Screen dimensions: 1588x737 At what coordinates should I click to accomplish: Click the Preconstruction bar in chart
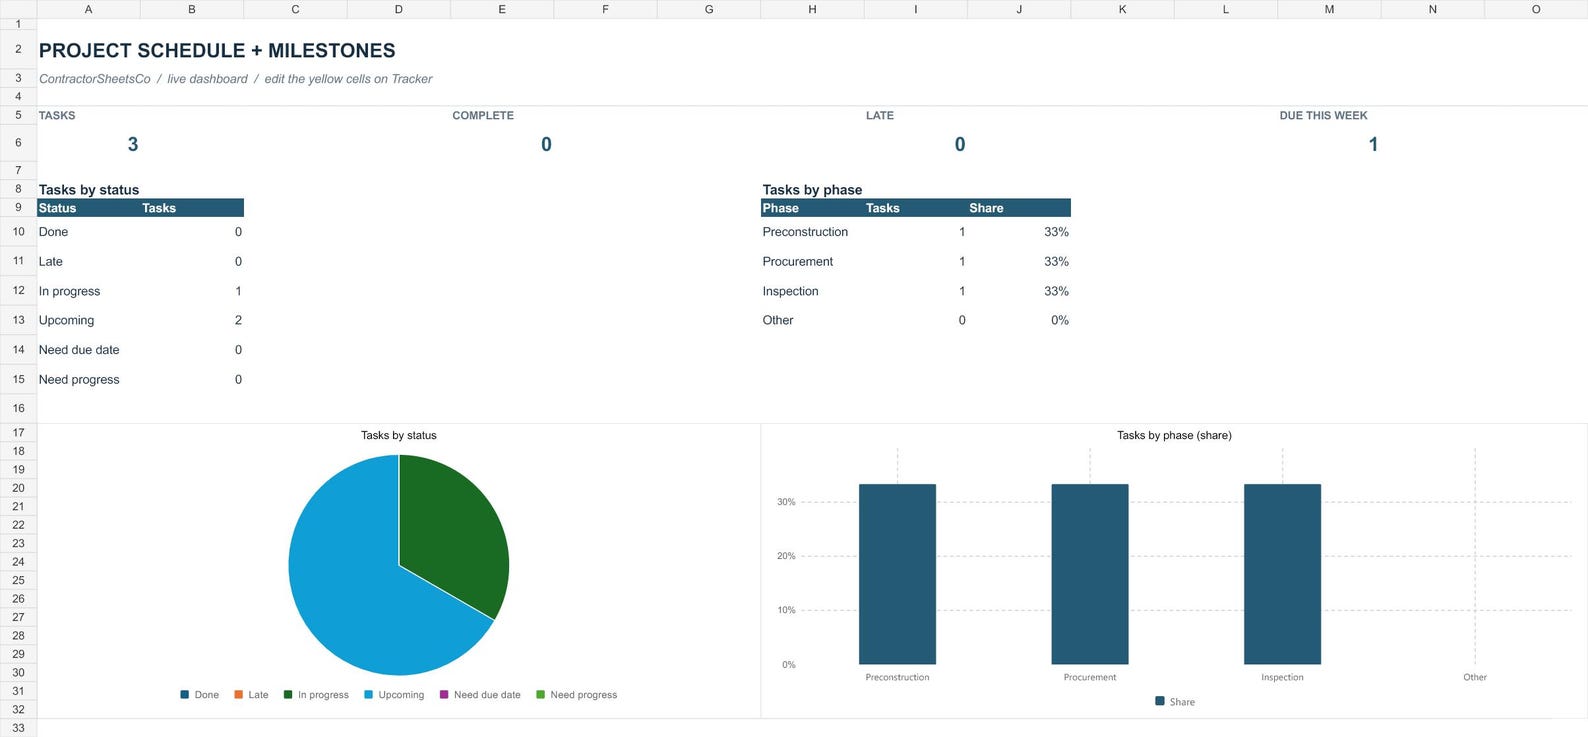tap(897, 574)
